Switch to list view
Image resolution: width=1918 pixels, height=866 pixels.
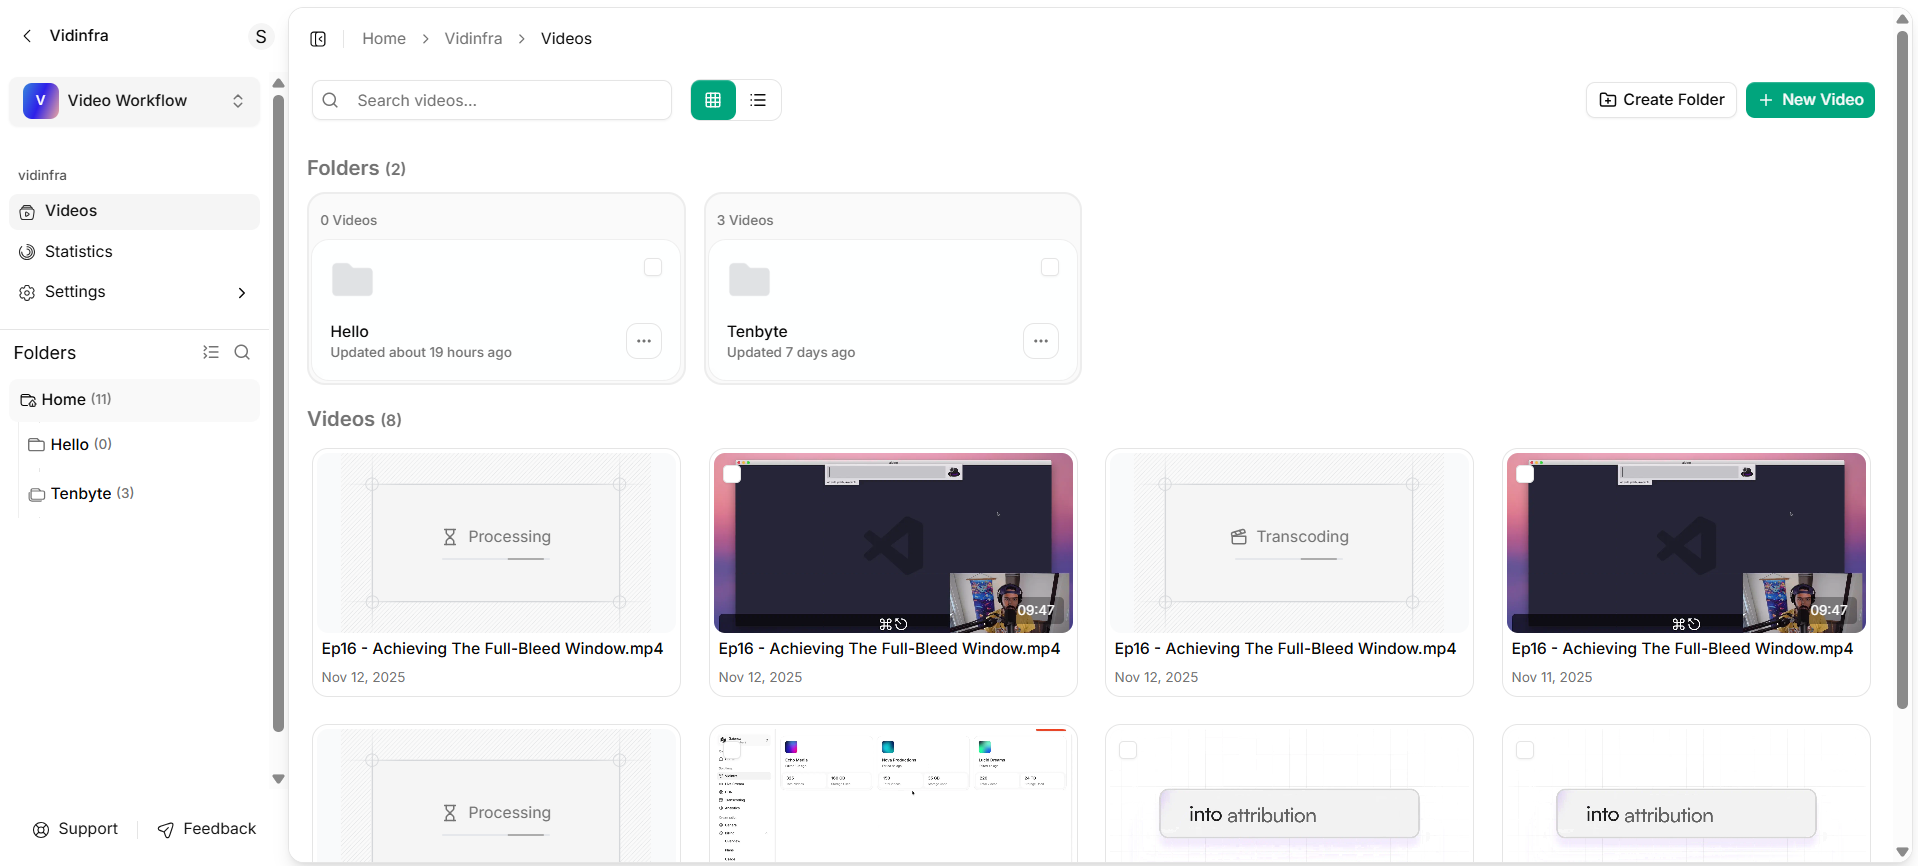point(758,100)
